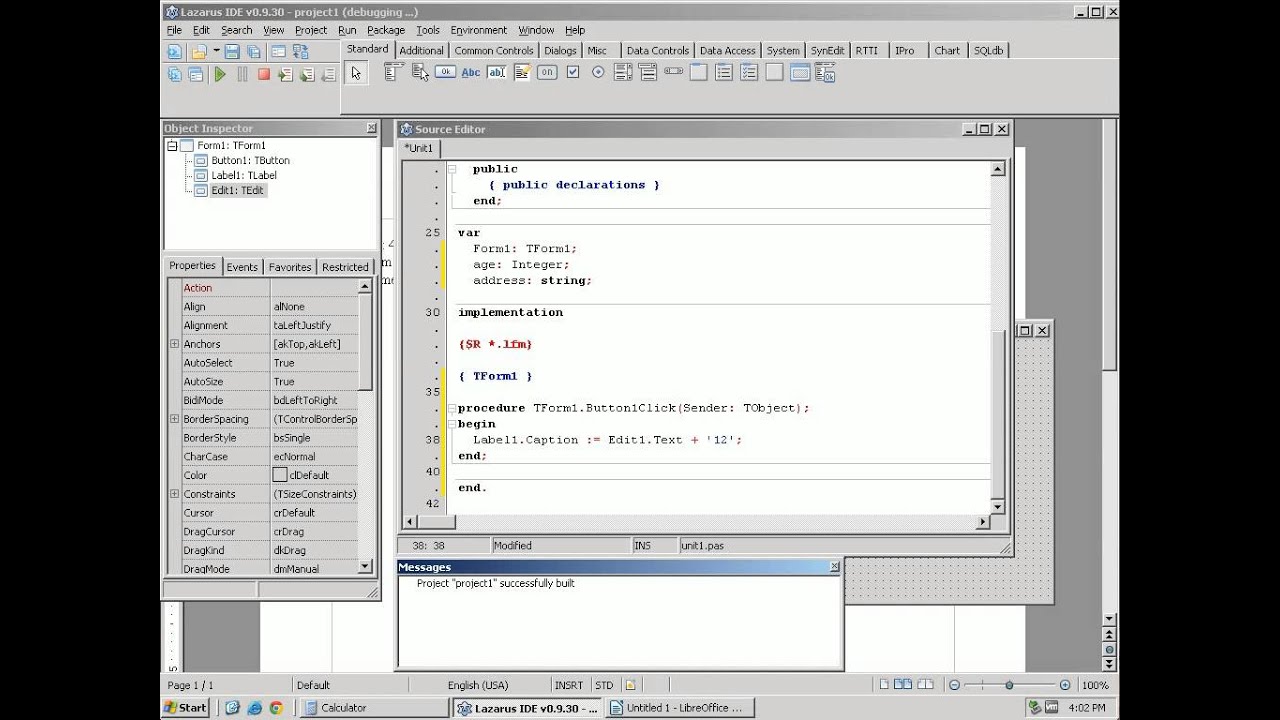Open the dropdown arrow next to Open

(215, 52)
